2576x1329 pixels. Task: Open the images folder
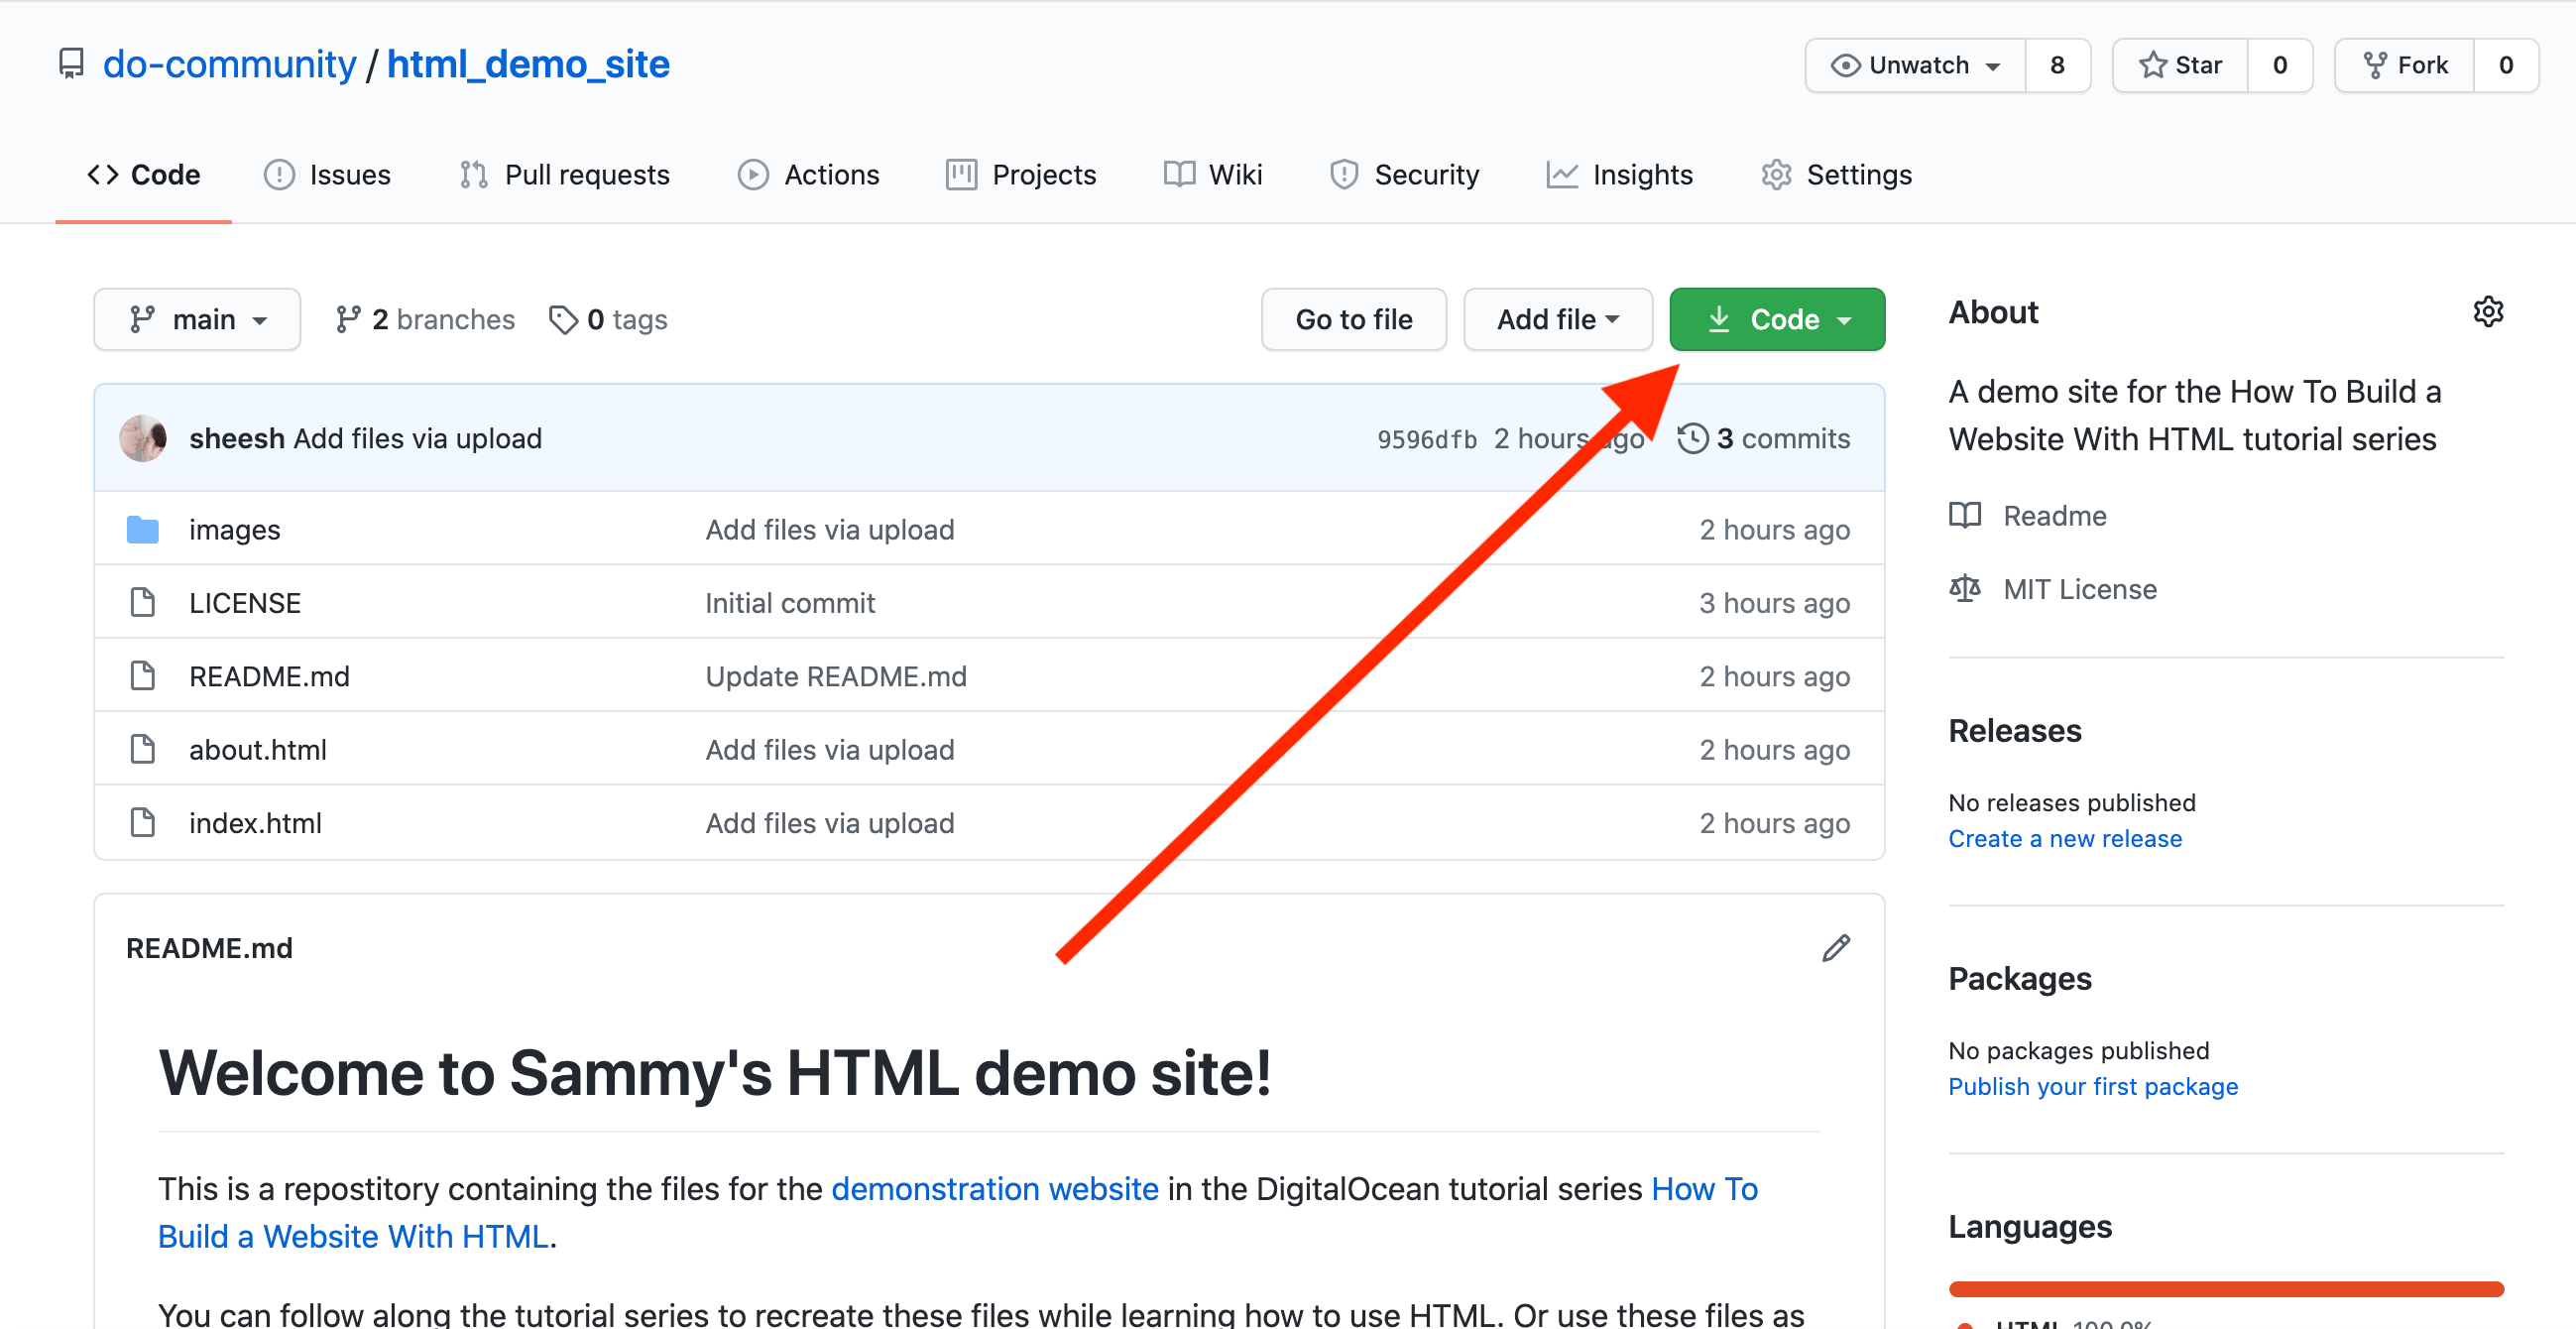pos(235,530)
